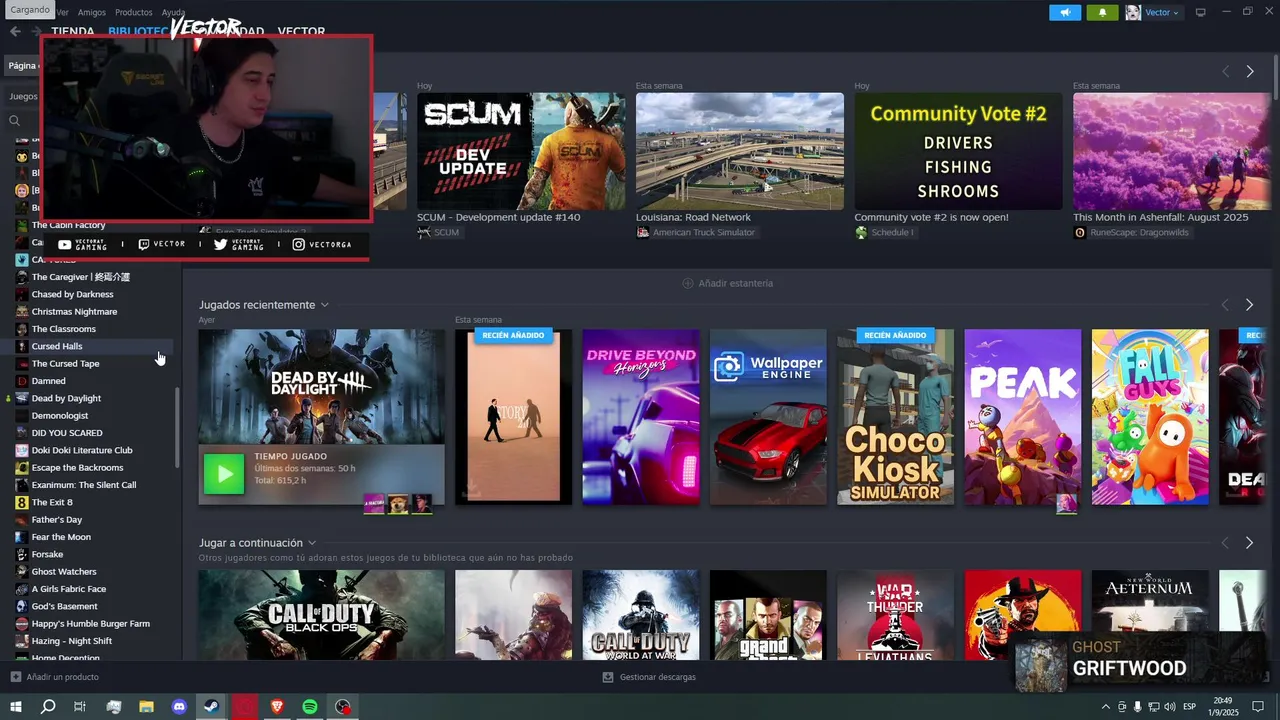Viewport: 1280px width, 720px height.
Task: Click the Demonologist game icon
Action: tap(22, 415)
